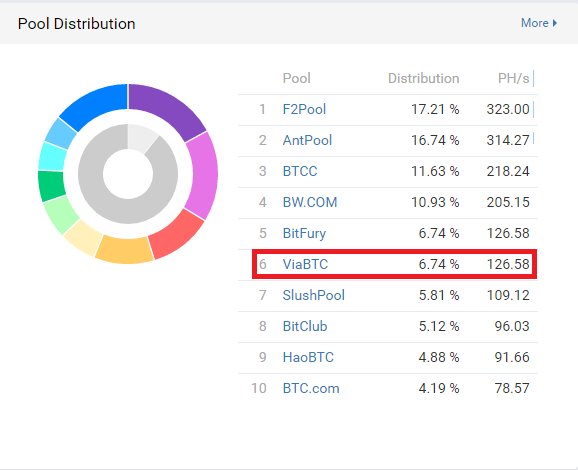Click the BitFury pool link
This screenshot has width=578, height=470.
click(x=304, y=233)
